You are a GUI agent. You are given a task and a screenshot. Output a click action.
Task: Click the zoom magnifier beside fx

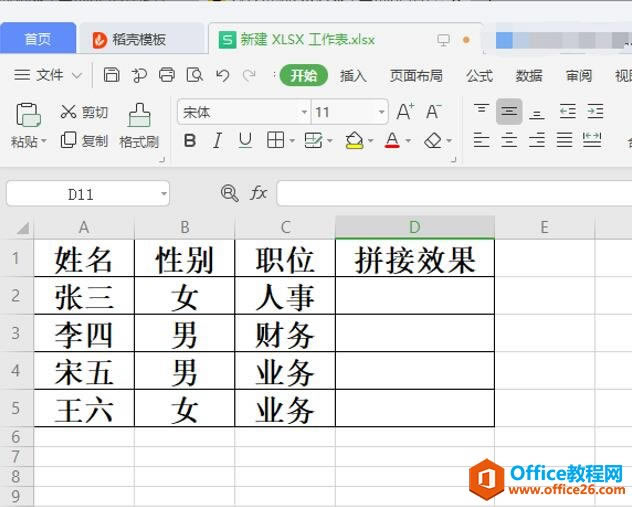click(x=229, y=193)
